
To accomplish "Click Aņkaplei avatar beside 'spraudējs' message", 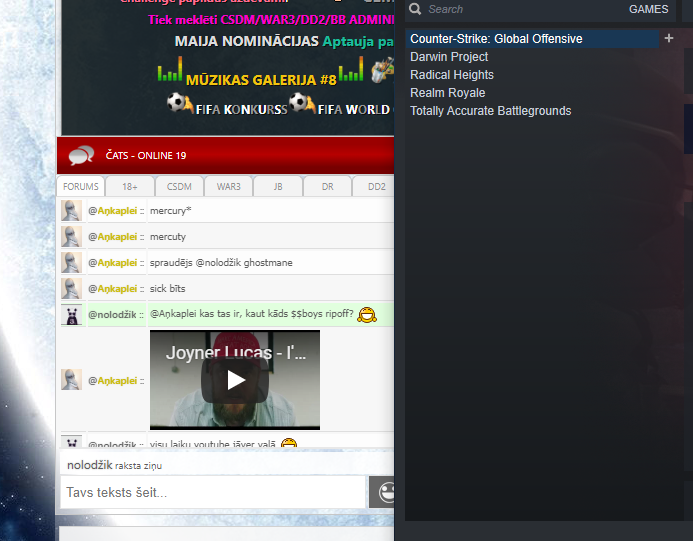I will [71, 263].
